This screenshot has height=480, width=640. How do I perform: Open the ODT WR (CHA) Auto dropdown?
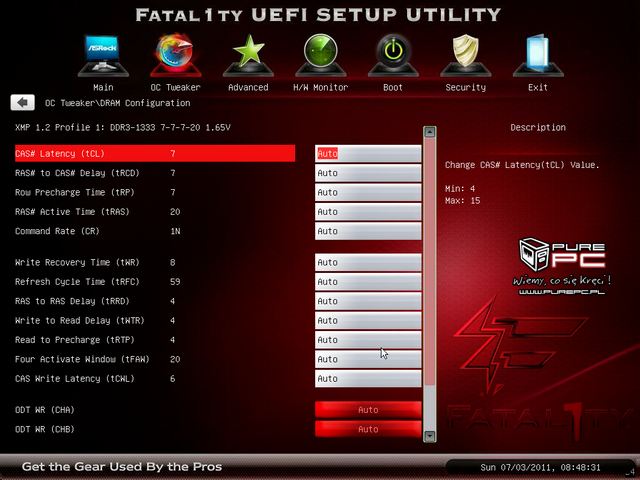pos(368,410)
